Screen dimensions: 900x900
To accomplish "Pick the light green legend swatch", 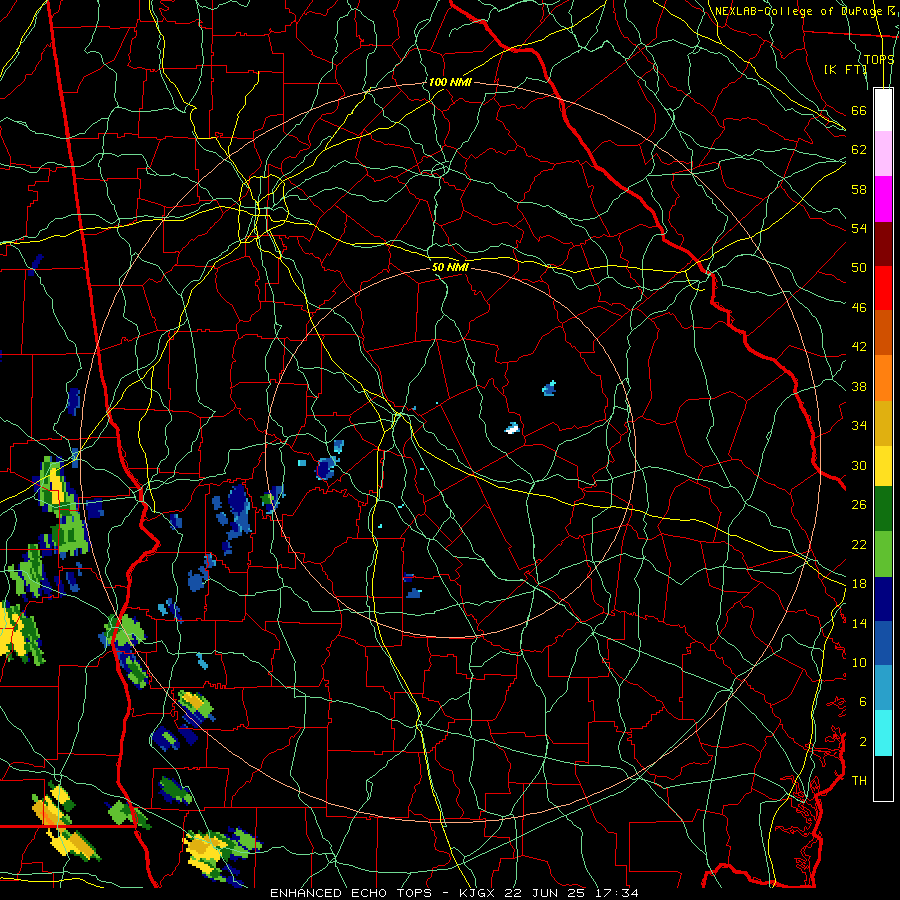I will (x=883, y=553).
